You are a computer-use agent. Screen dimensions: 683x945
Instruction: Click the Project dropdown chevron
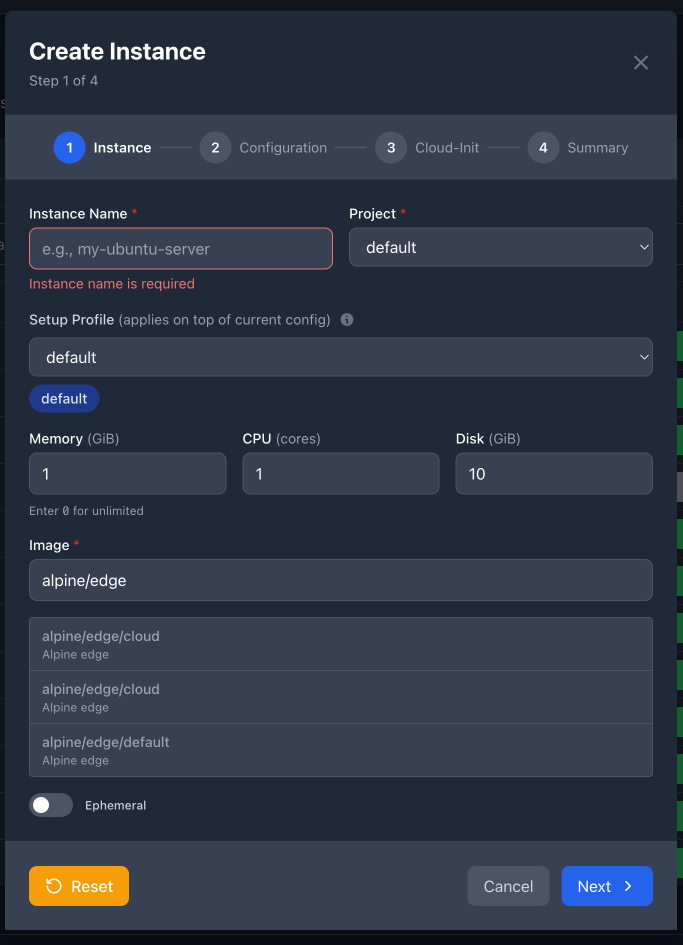click(641, 248)
